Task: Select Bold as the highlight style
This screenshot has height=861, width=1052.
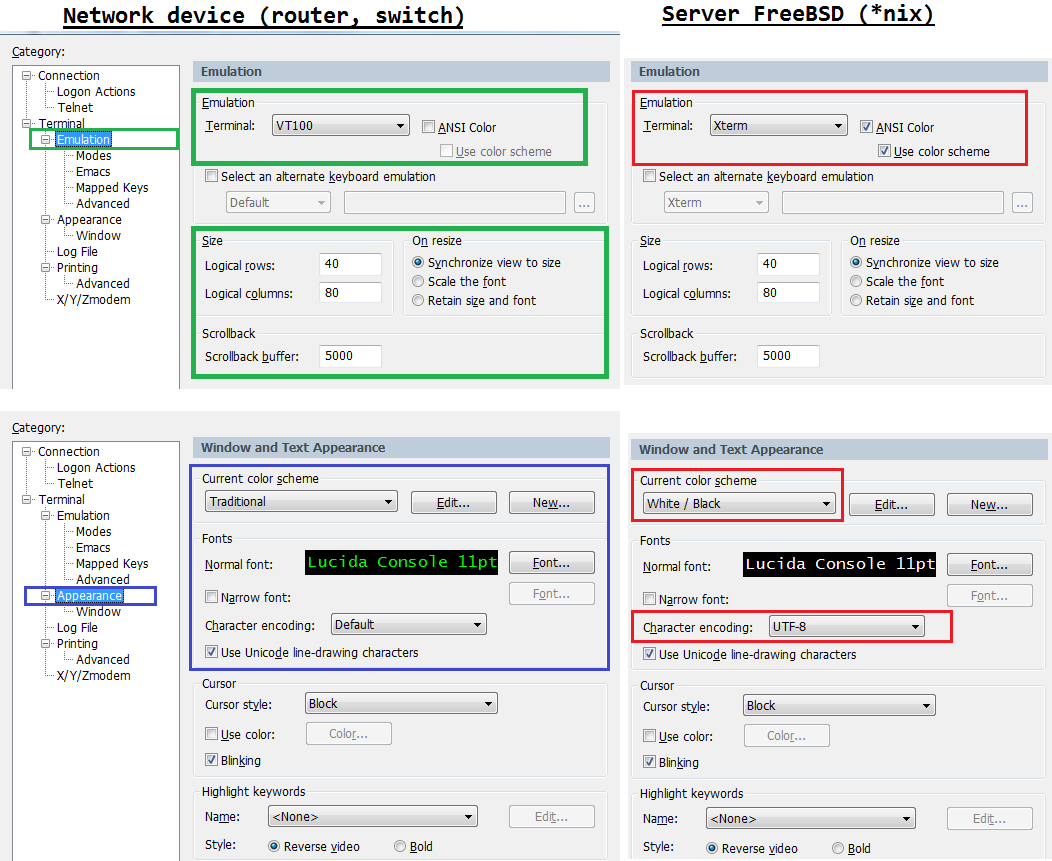Action: tap(399, 846)
